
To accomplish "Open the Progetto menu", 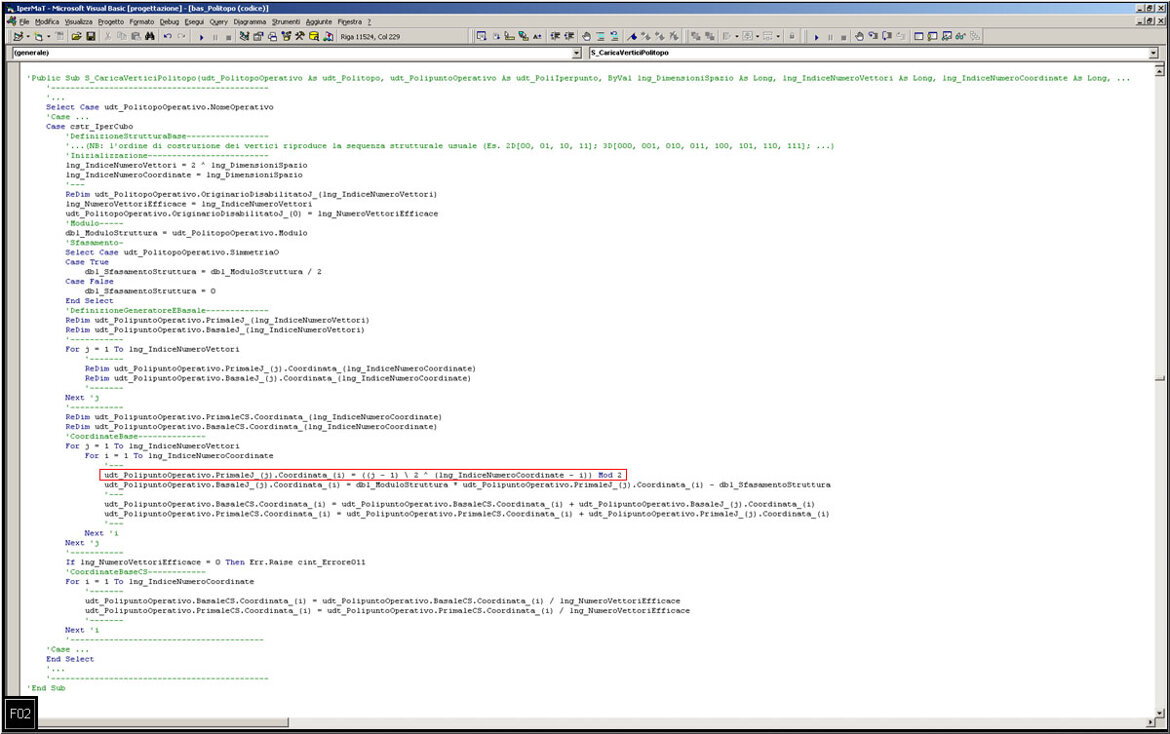I will click(111, 21).
